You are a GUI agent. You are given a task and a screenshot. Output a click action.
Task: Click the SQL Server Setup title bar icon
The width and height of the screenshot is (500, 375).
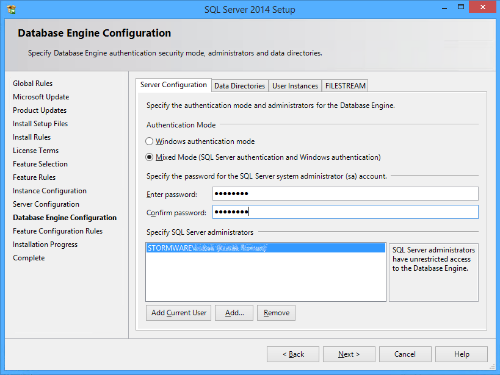[11, 9]
